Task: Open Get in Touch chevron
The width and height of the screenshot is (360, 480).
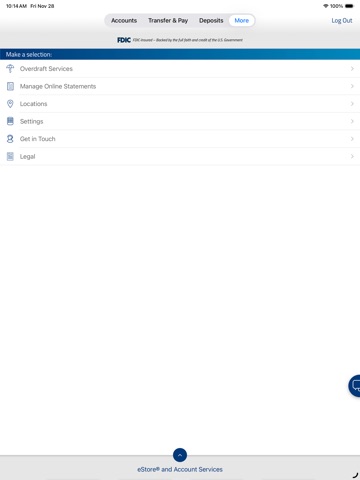Action: click(x=352, y=139)
